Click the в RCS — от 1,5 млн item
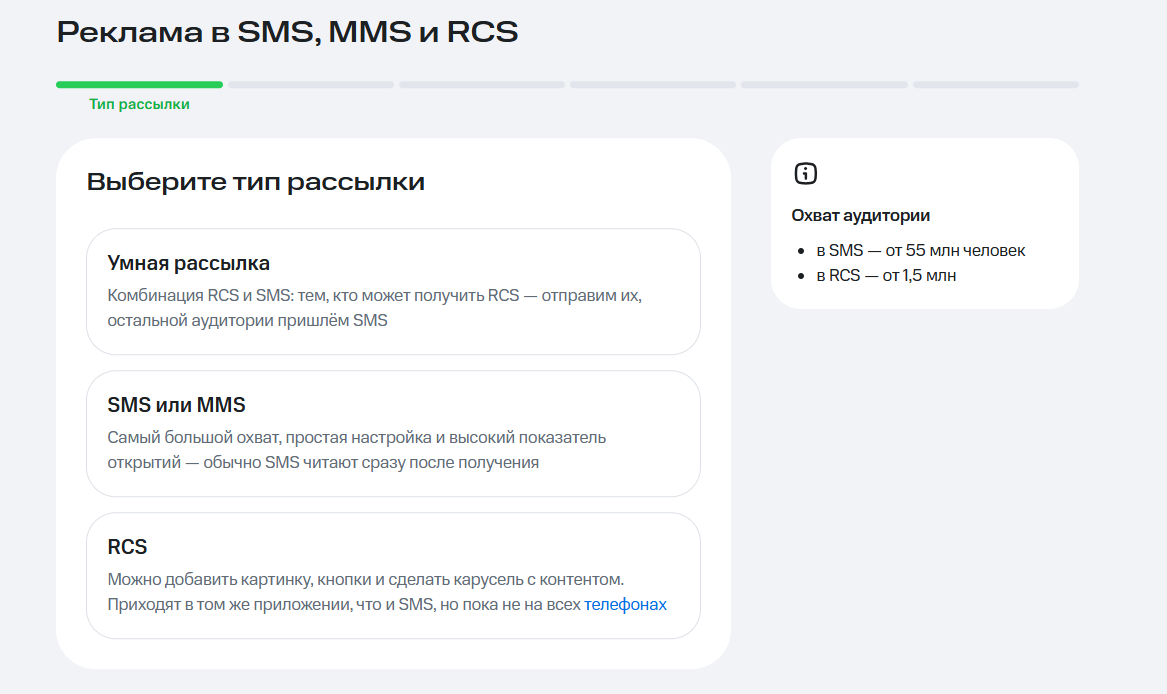Image resolution: width=1167 pixels, height=694 pixels. click(x=886, y=276)
